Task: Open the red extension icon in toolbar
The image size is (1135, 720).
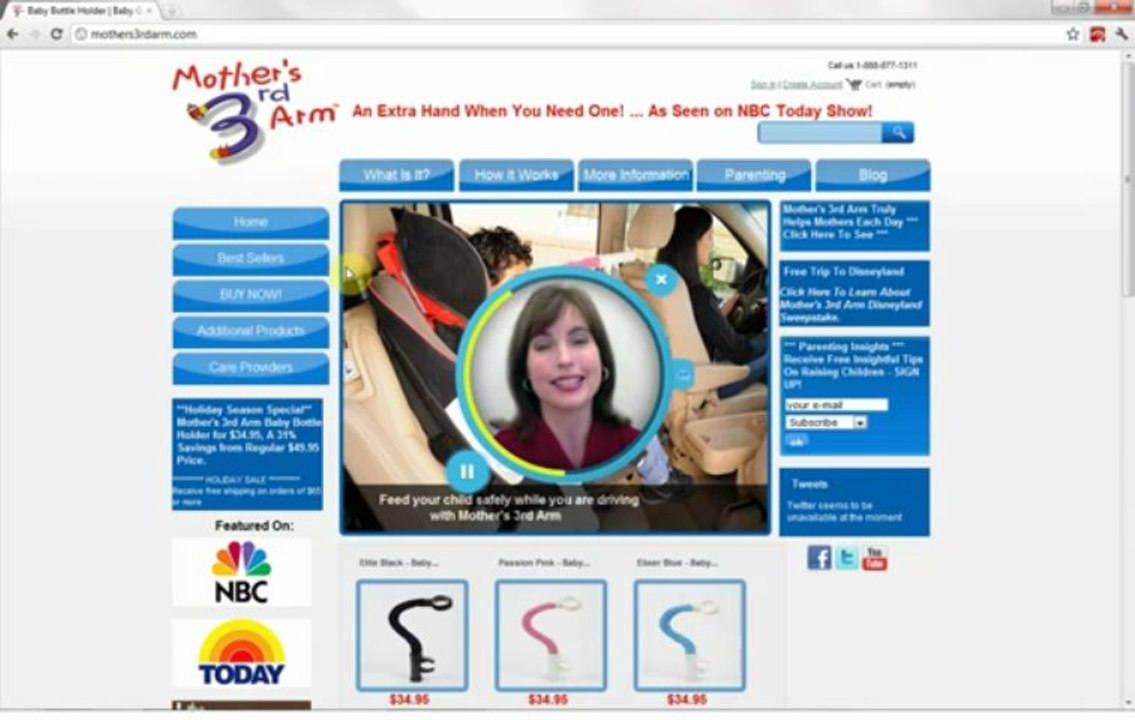Action: [x=1097, y=34]
